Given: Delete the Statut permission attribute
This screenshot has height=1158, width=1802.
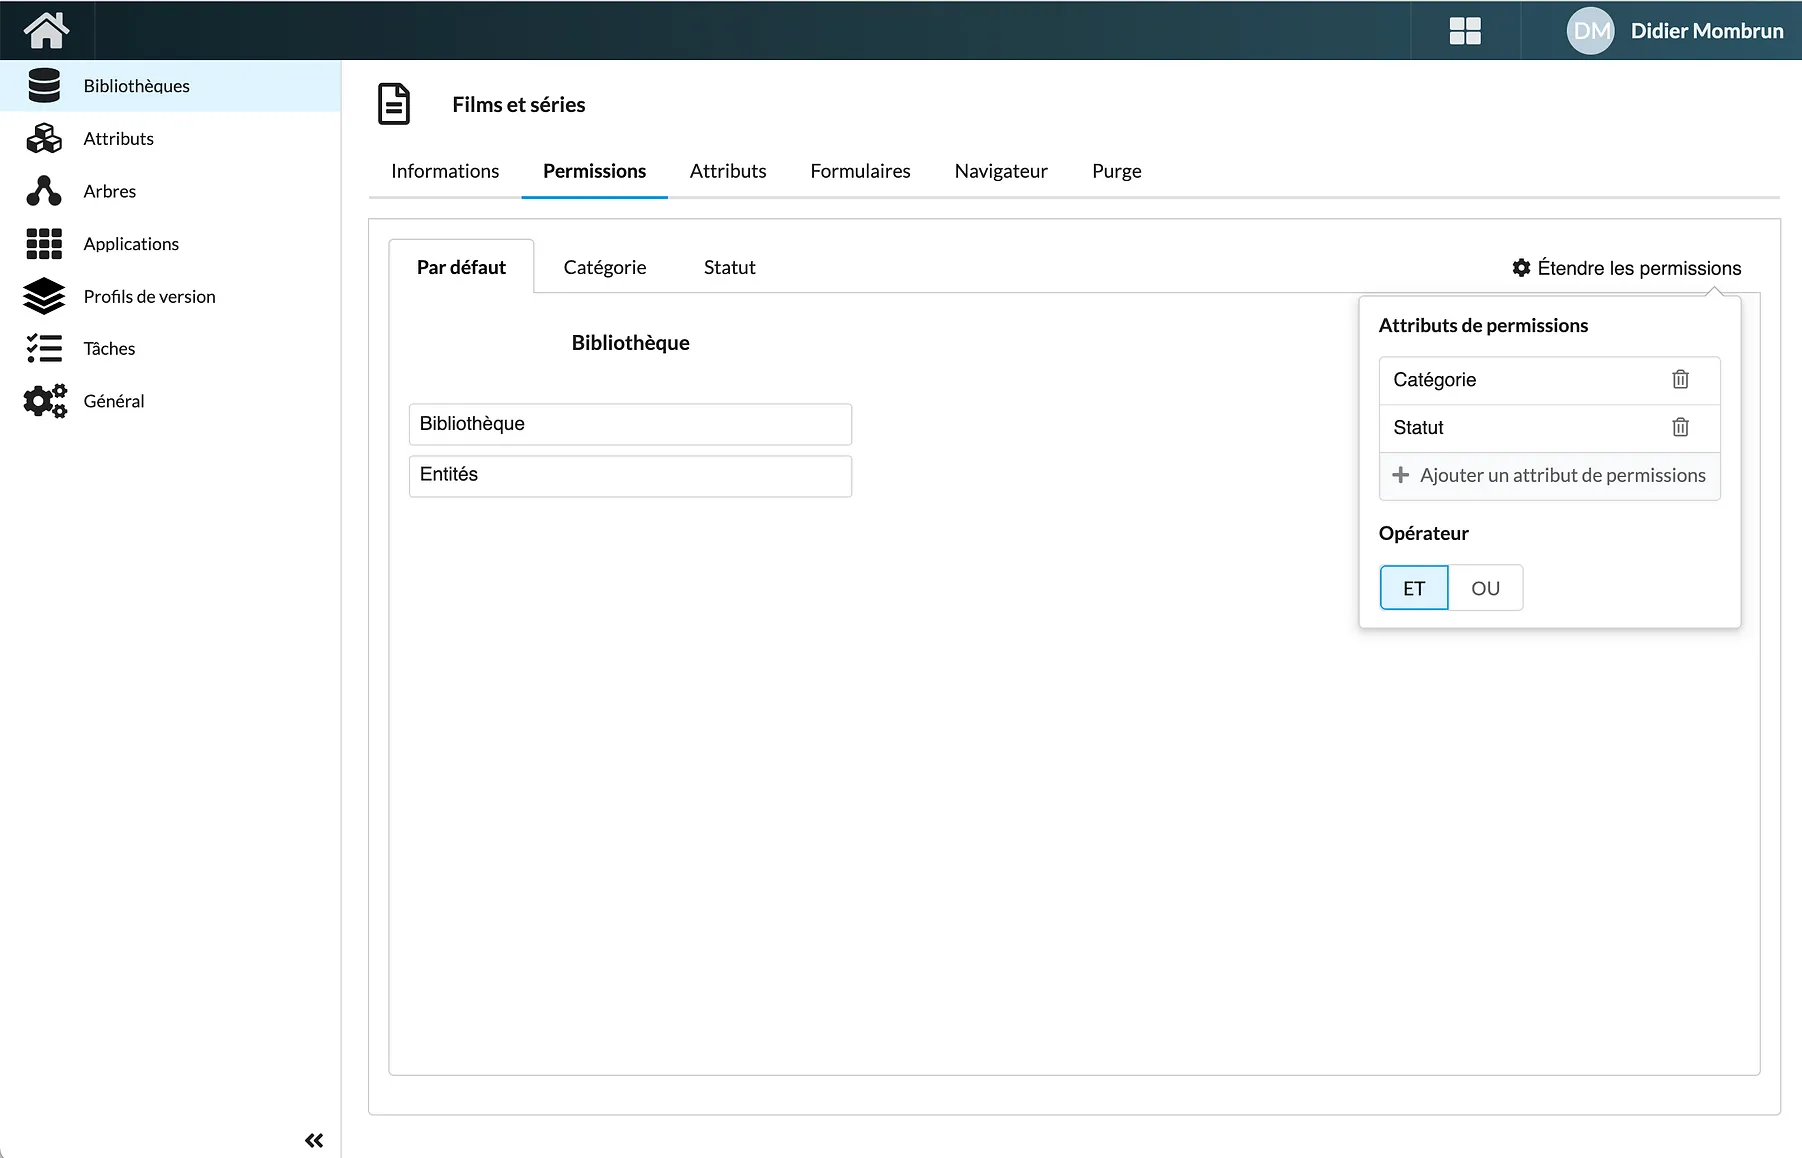Looking at the screenshot, I should click(1680, 427).
